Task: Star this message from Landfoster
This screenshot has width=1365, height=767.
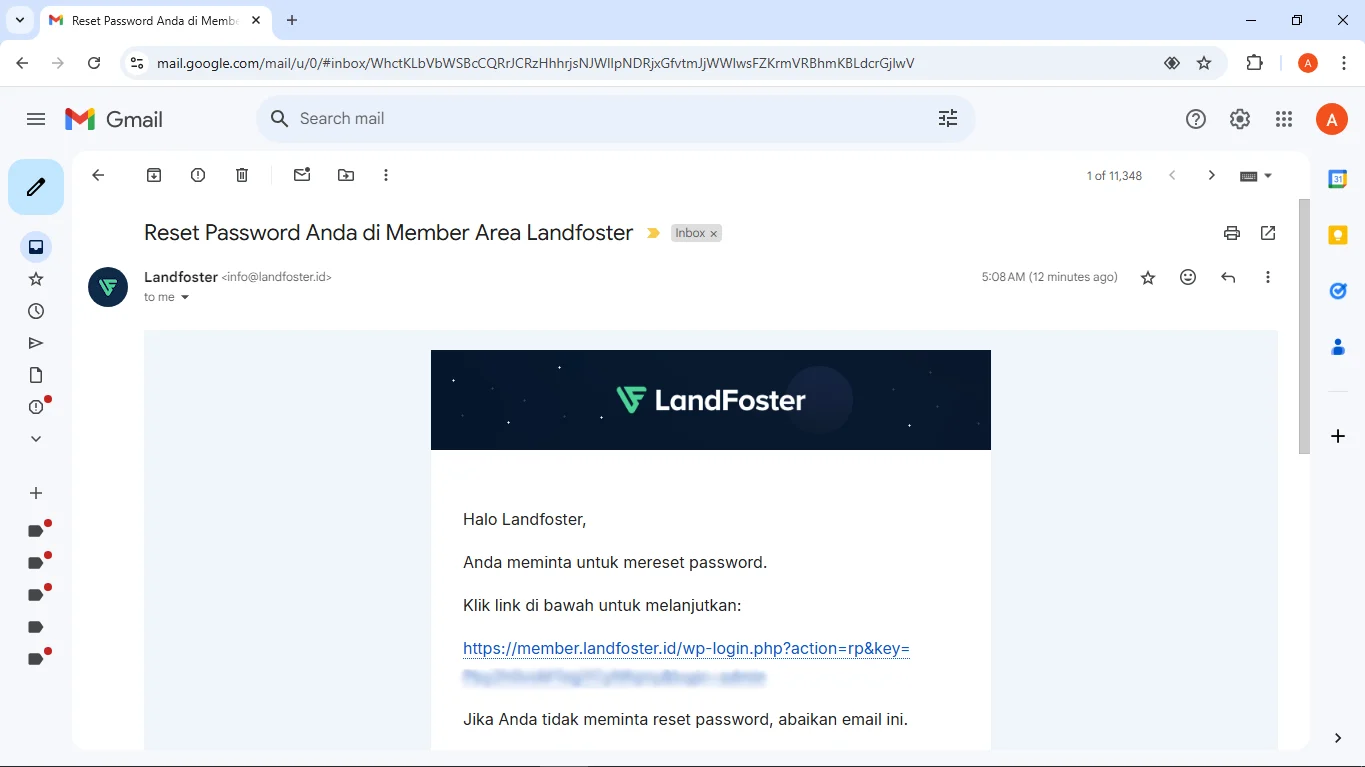Action: click(1148, 277)
